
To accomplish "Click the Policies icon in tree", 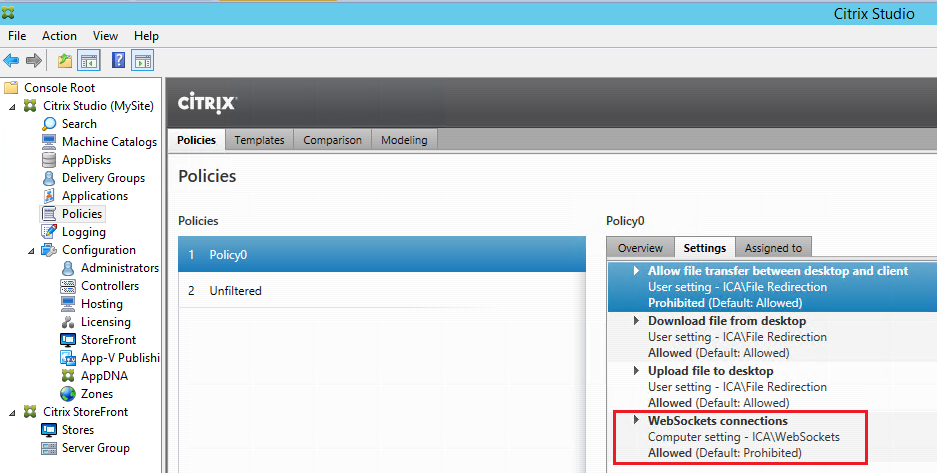I will (x=49, y=214).
